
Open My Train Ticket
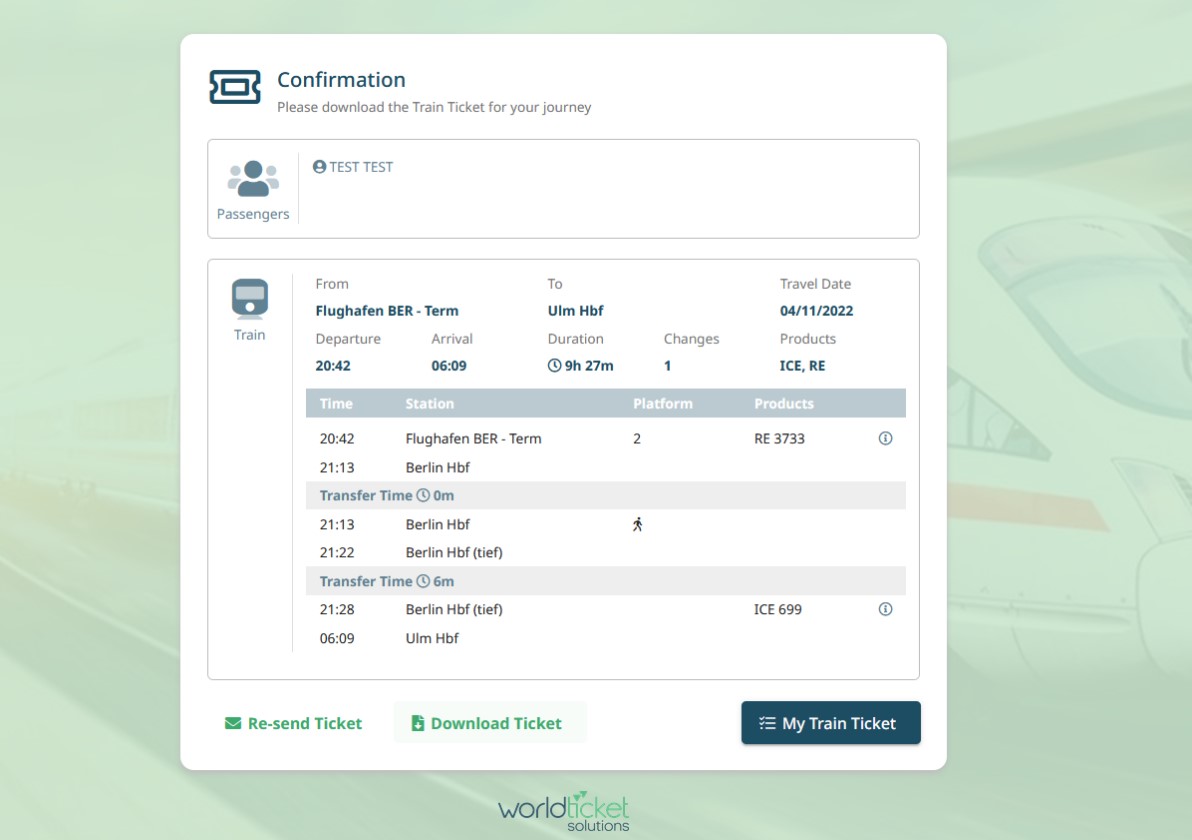[x=830, y=723]
